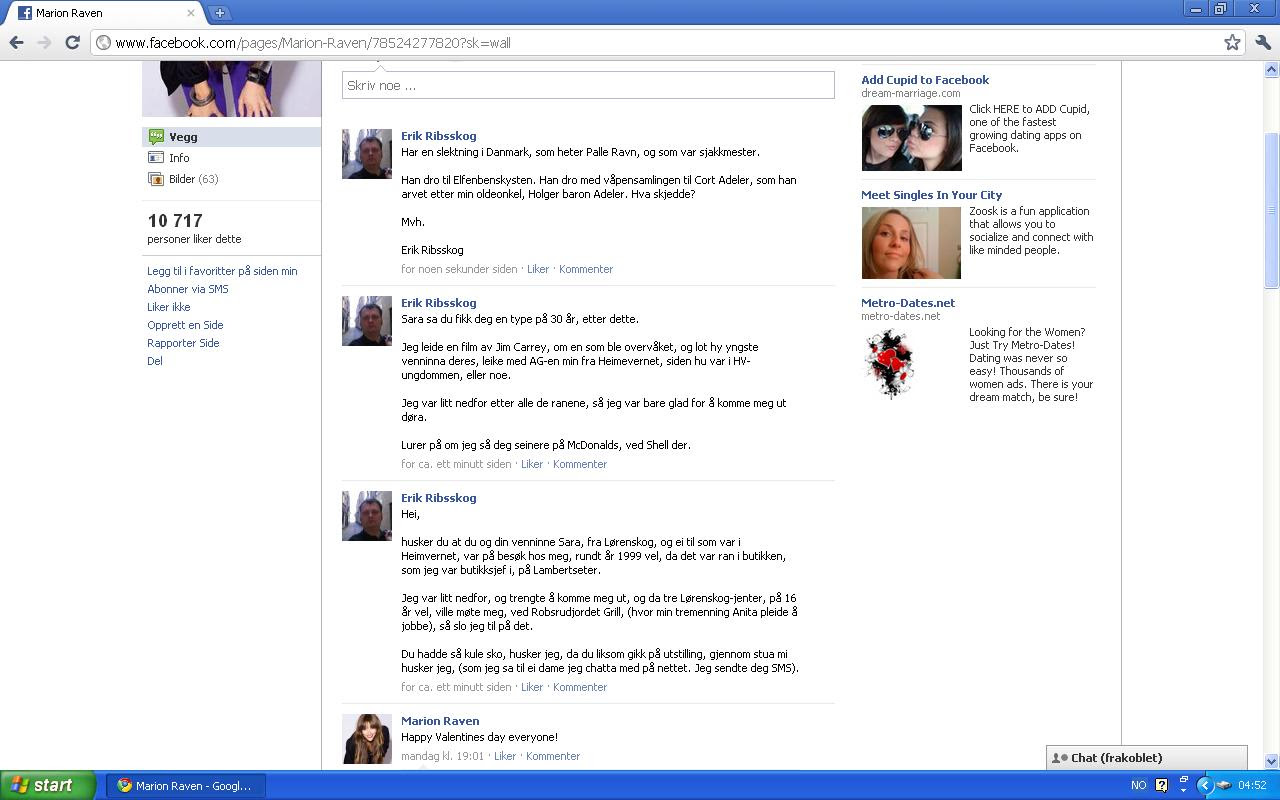Click Erik's avatar on 'Hei,' post
The height and width of the screenshot is (800, 1280).
coord(367,516)
